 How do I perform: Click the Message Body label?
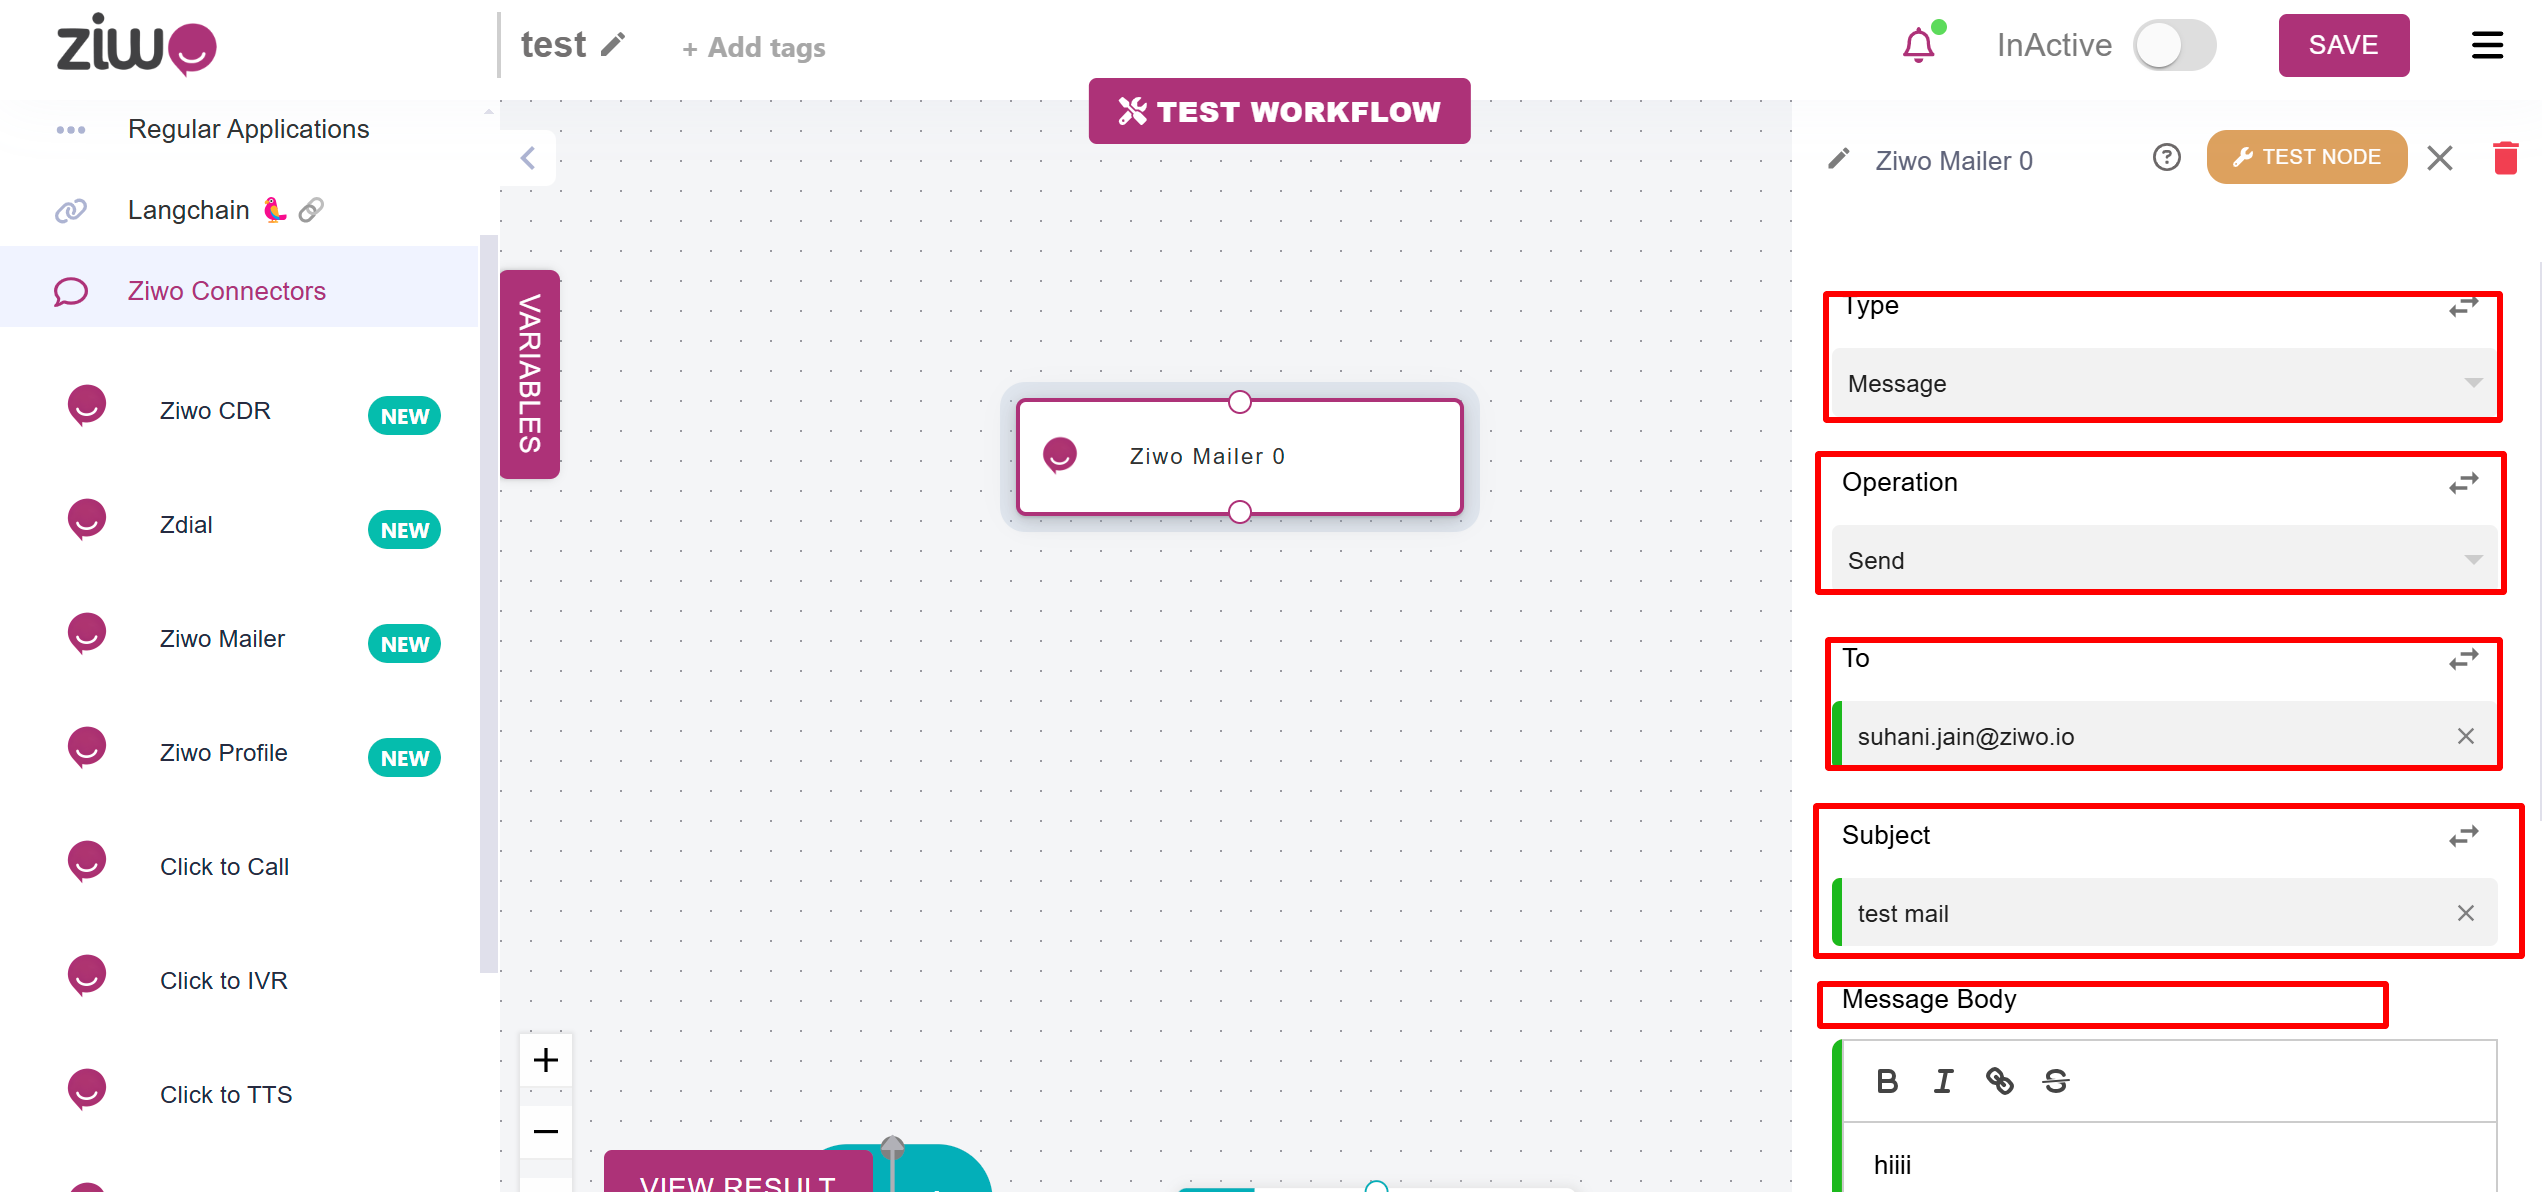1928,999
